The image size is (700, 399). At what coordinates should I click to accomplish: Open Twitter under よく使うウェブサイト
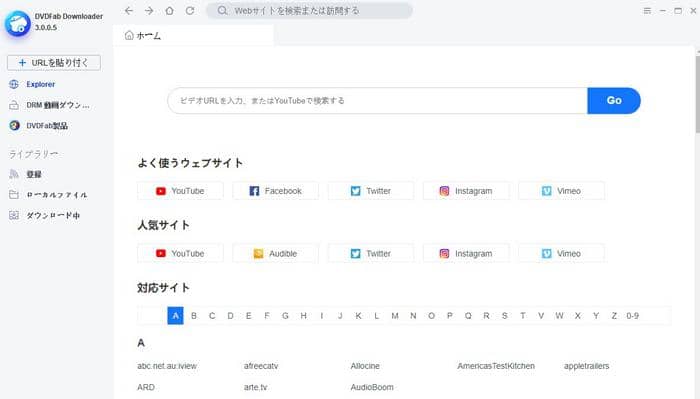coord(371,191)
